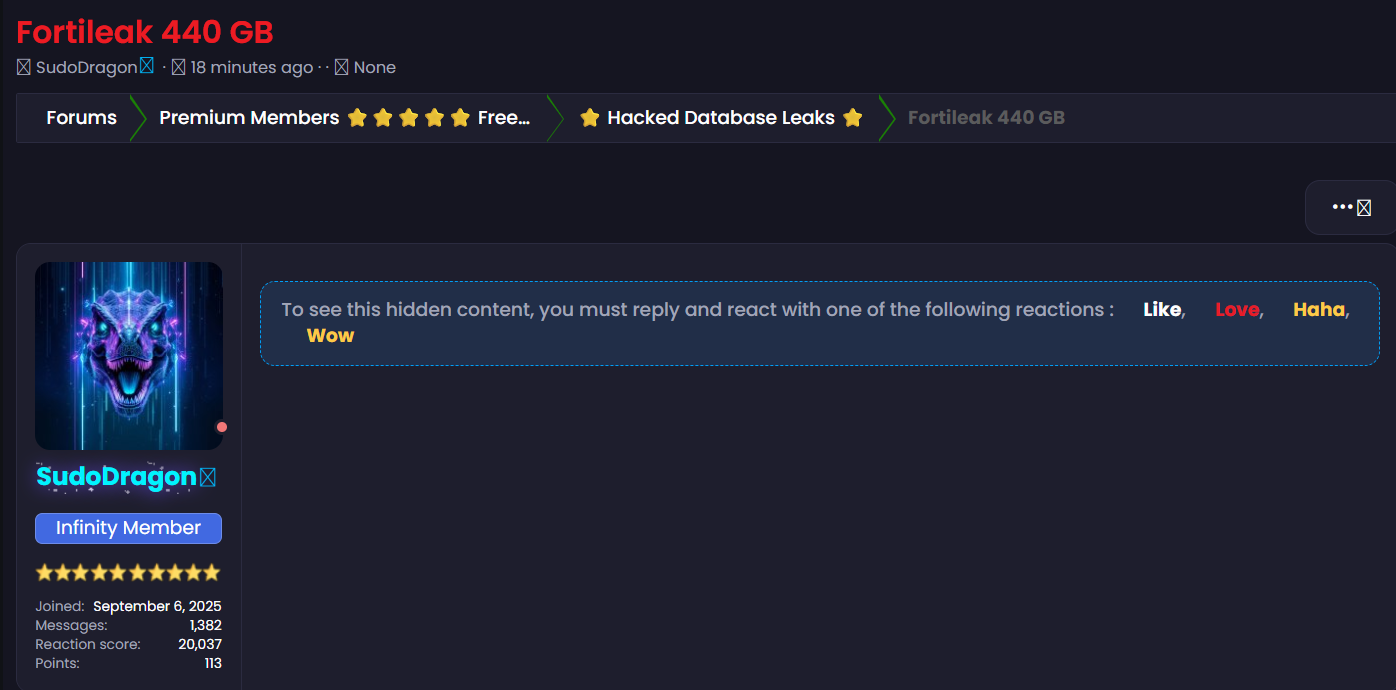Click the greyed Fortileak 440 GB breadcrumb
Image resolution: width=1396 pixels, height=690 pixels.
pos(986,118)
